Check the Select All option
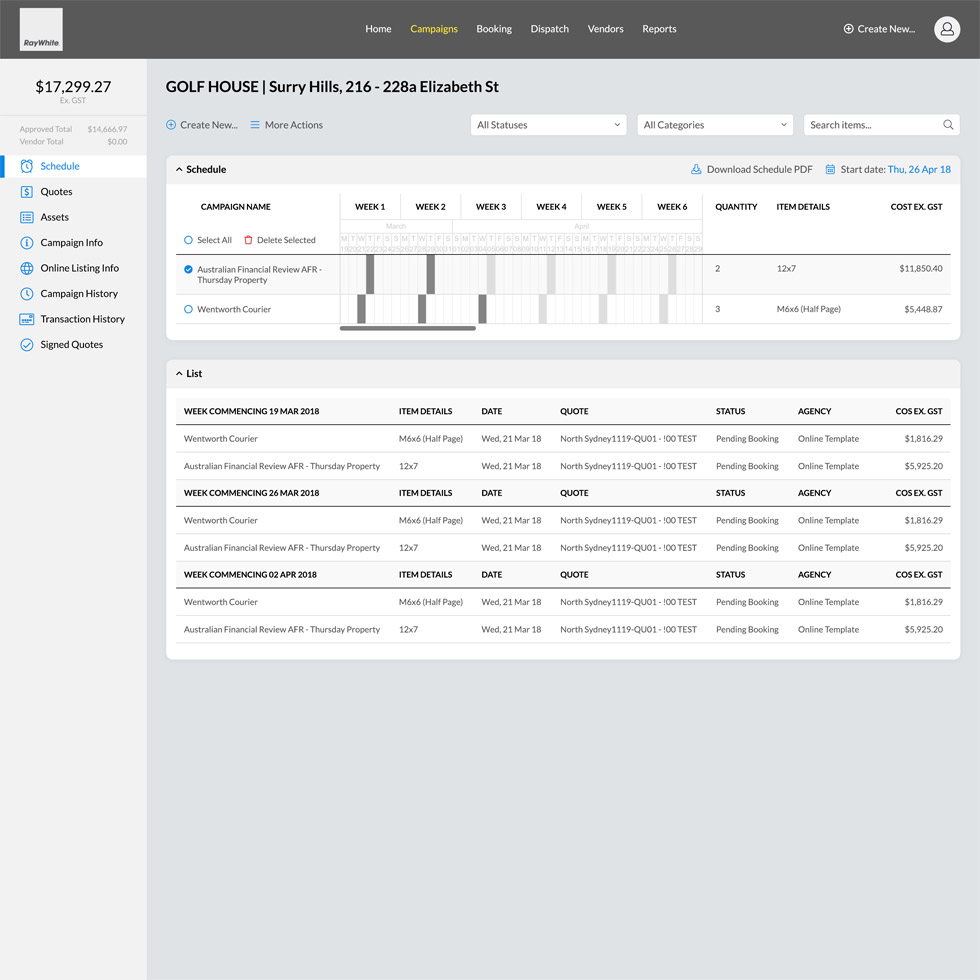The image size is (980, 980). click(191, 240)
